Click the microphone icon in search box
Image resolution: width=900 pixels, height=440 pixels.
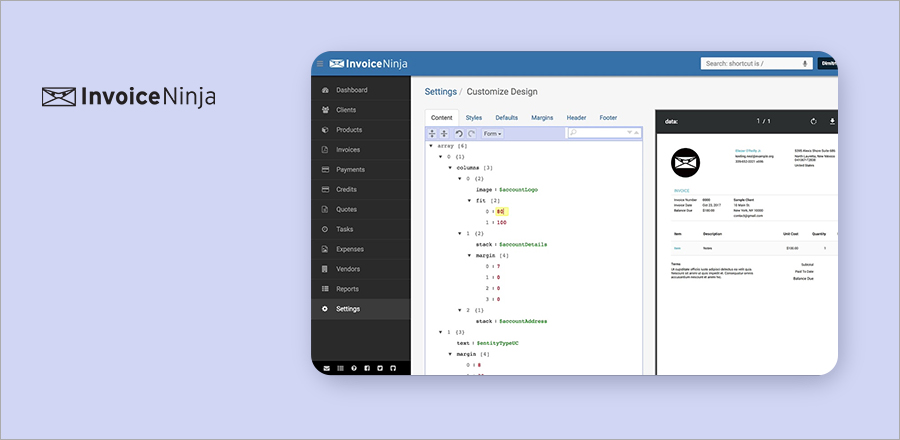[805, 64]
